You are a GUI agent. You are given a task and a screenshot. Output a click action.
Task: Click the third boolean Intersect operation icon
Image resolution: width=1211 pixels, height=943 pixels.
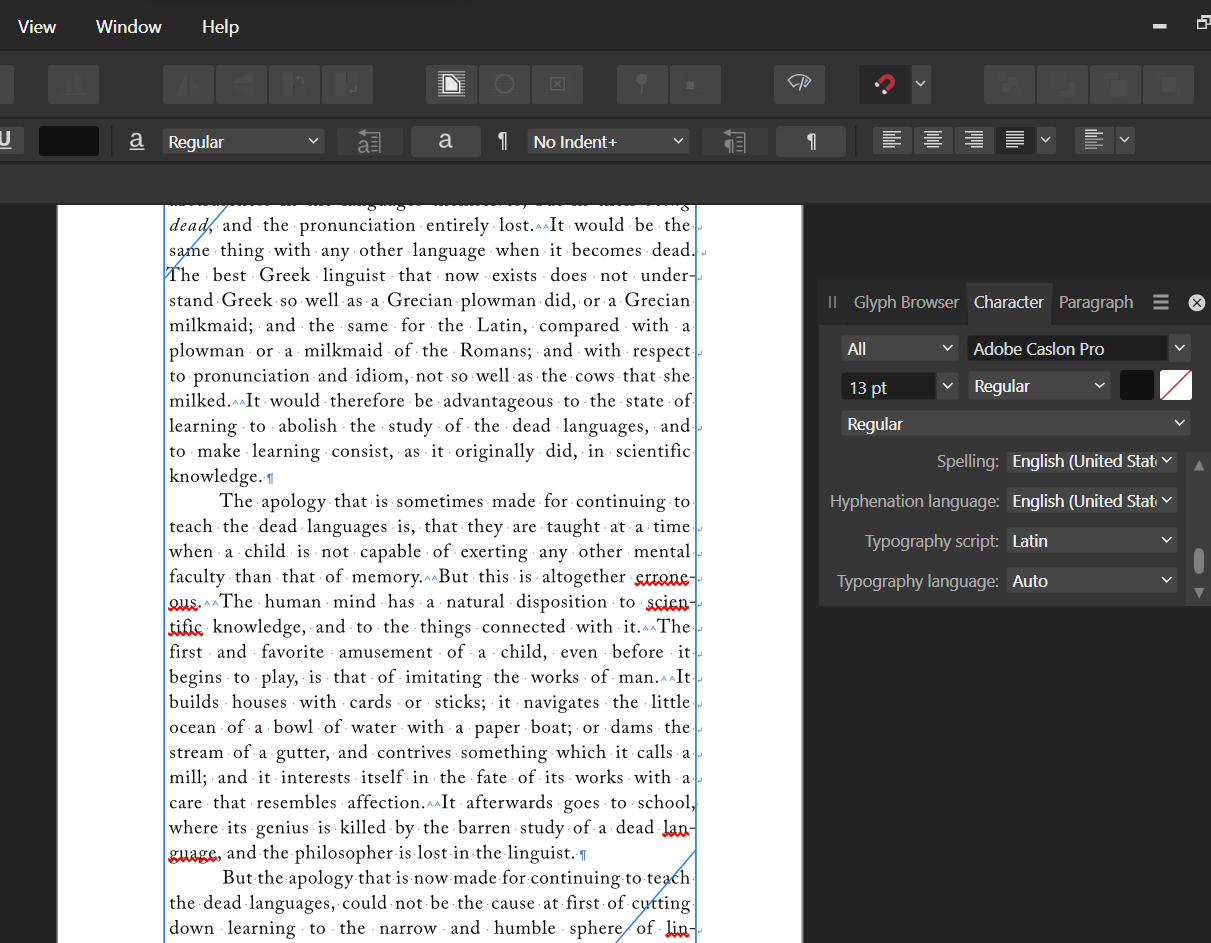1115,85
